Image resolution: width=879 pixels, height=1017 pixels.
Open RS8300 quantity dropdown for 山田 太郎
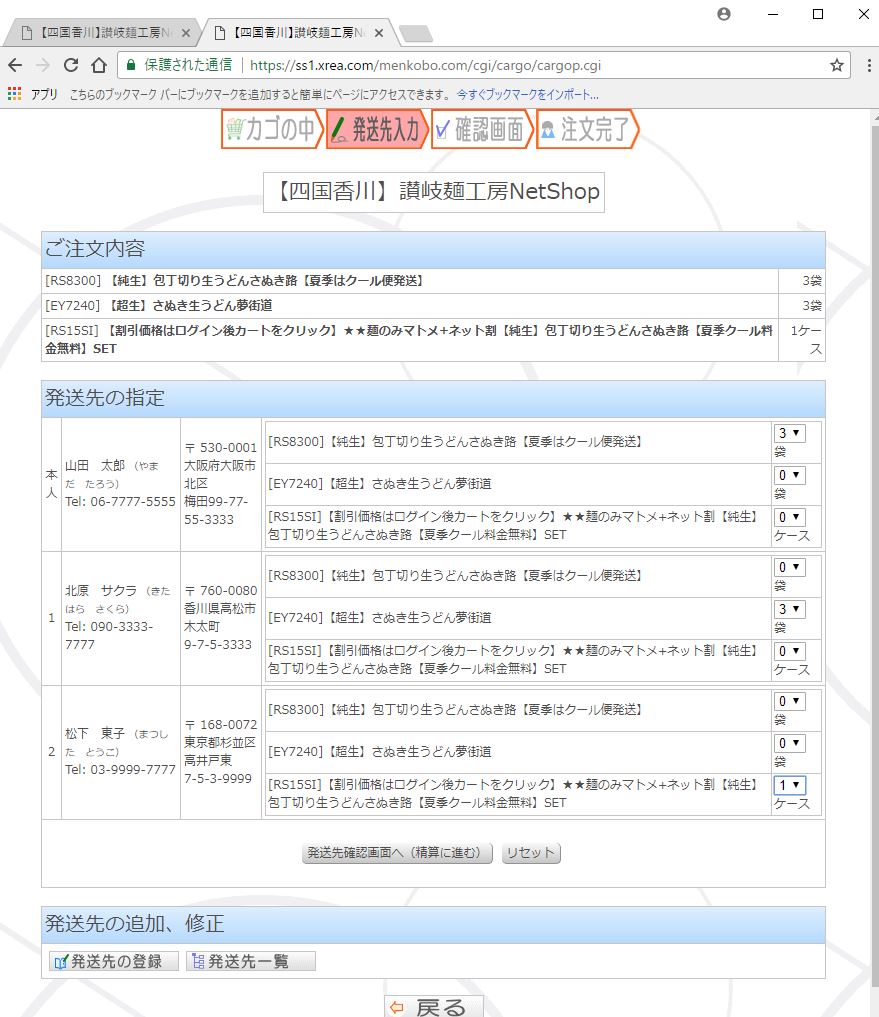pyautogui.click(x=789, y=433)
